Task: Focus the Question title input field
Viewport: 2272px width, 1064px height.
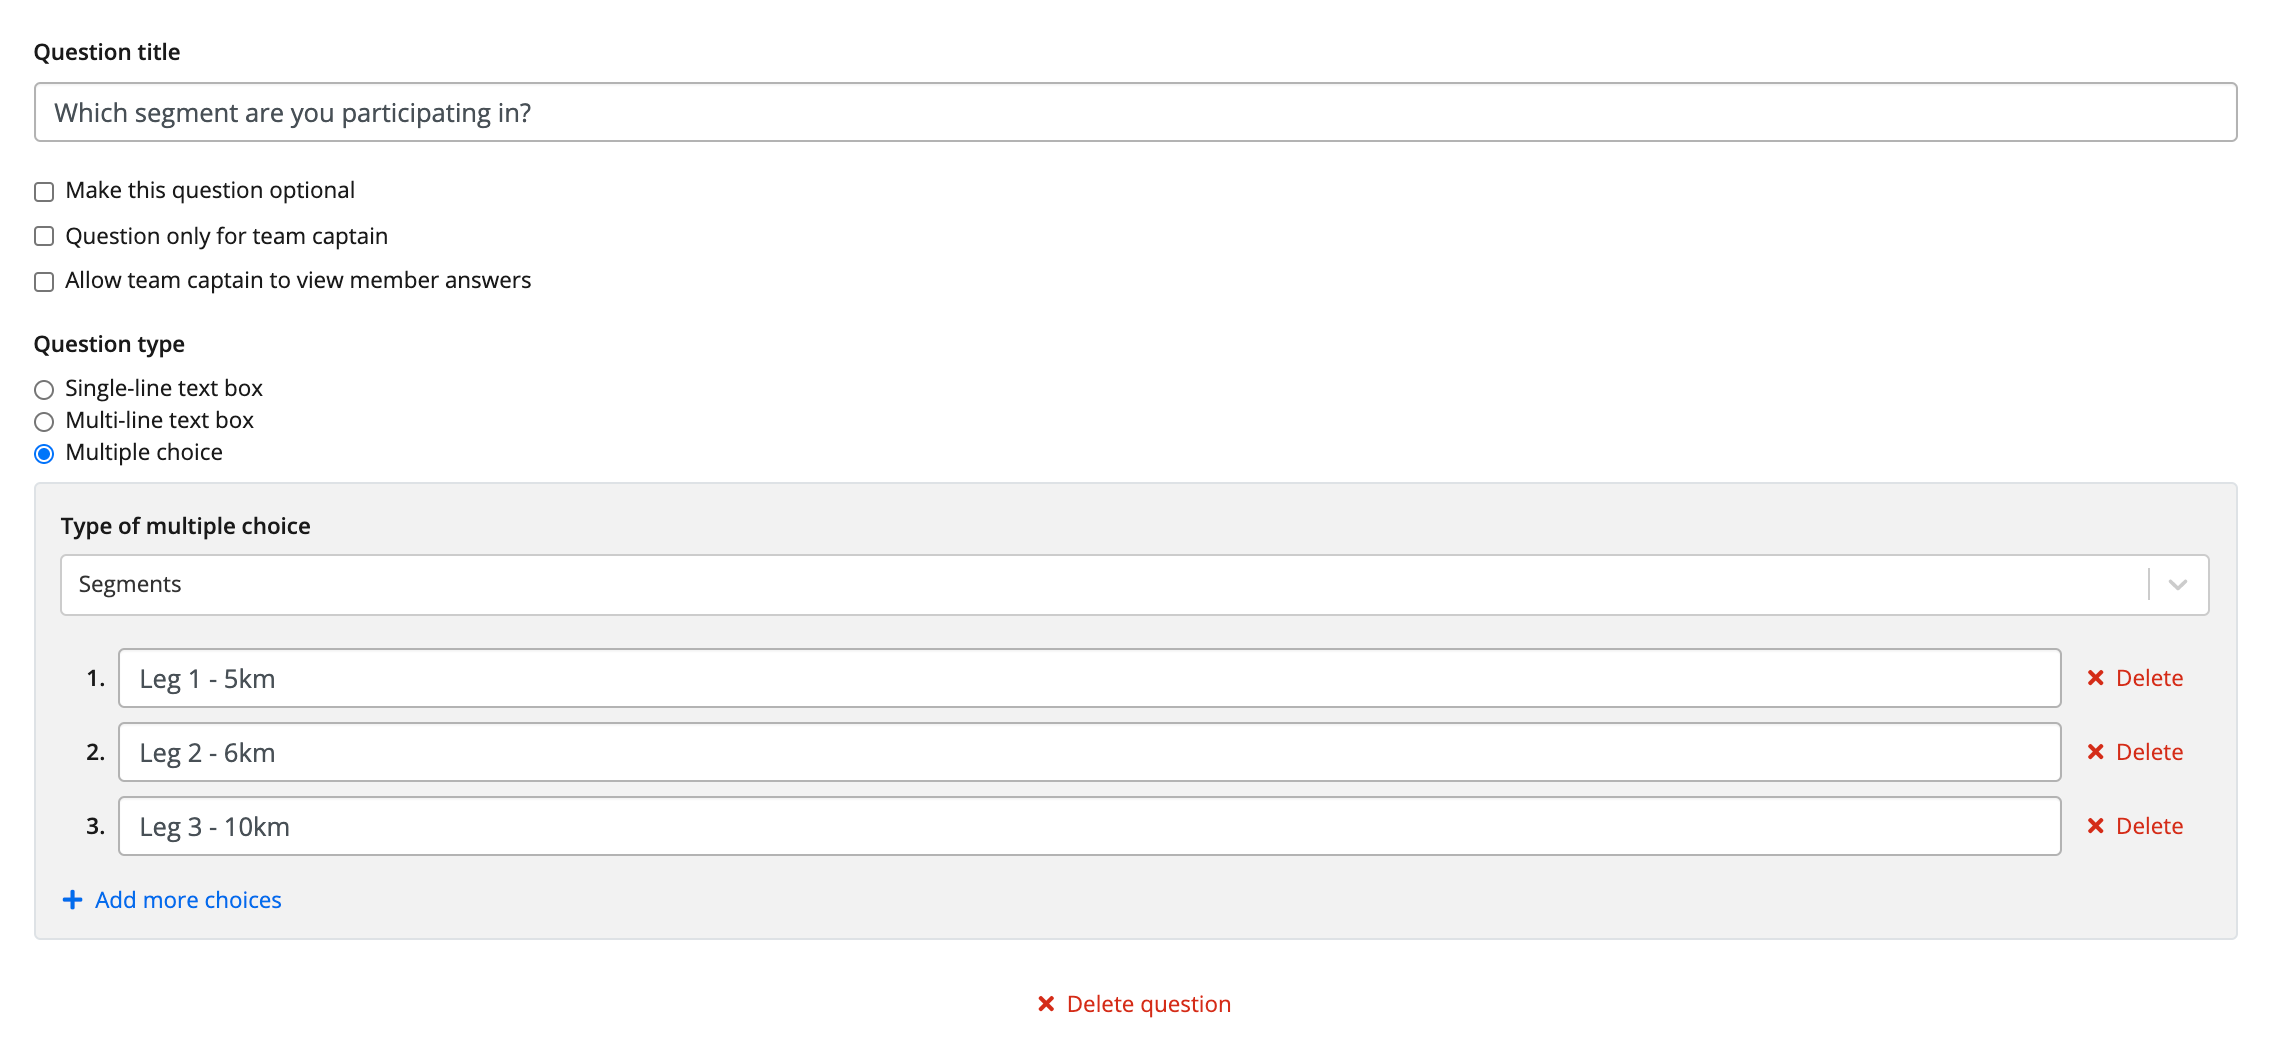Action: click(1135, 113)
